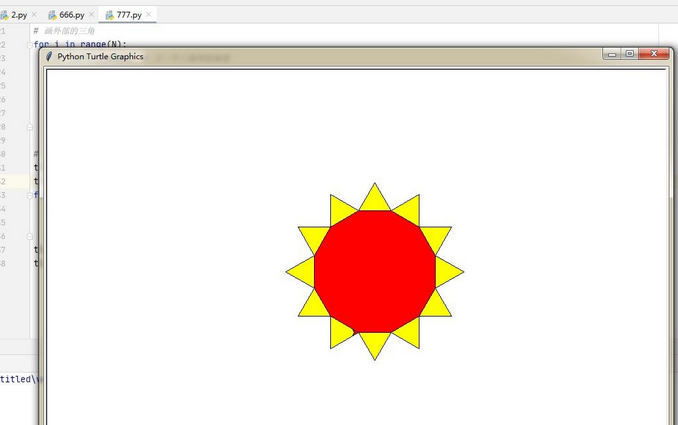Close the Python Turtle Graphics window
This screenshot has width=678, height=425.
654,54
